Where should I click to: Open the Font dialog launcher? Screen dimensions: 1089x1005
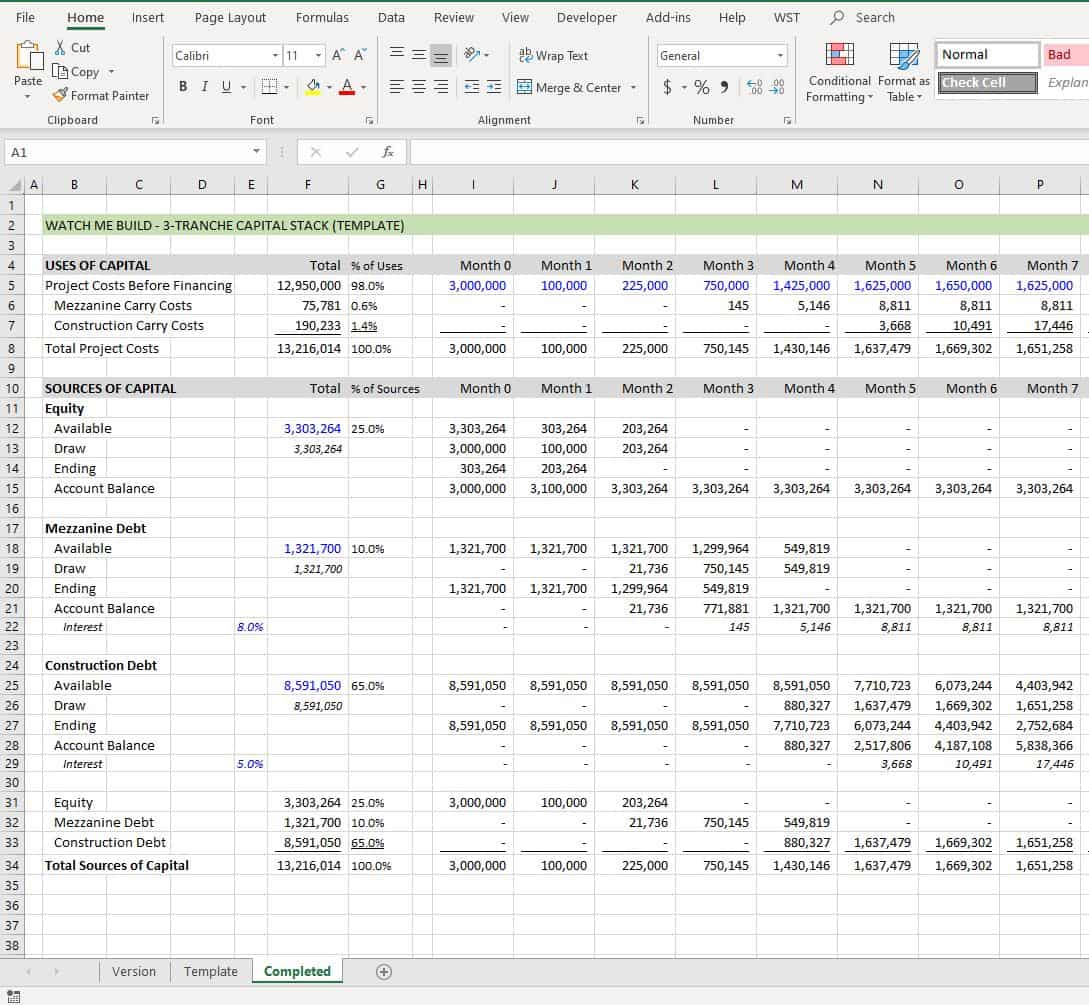click(x=369, y=121)
